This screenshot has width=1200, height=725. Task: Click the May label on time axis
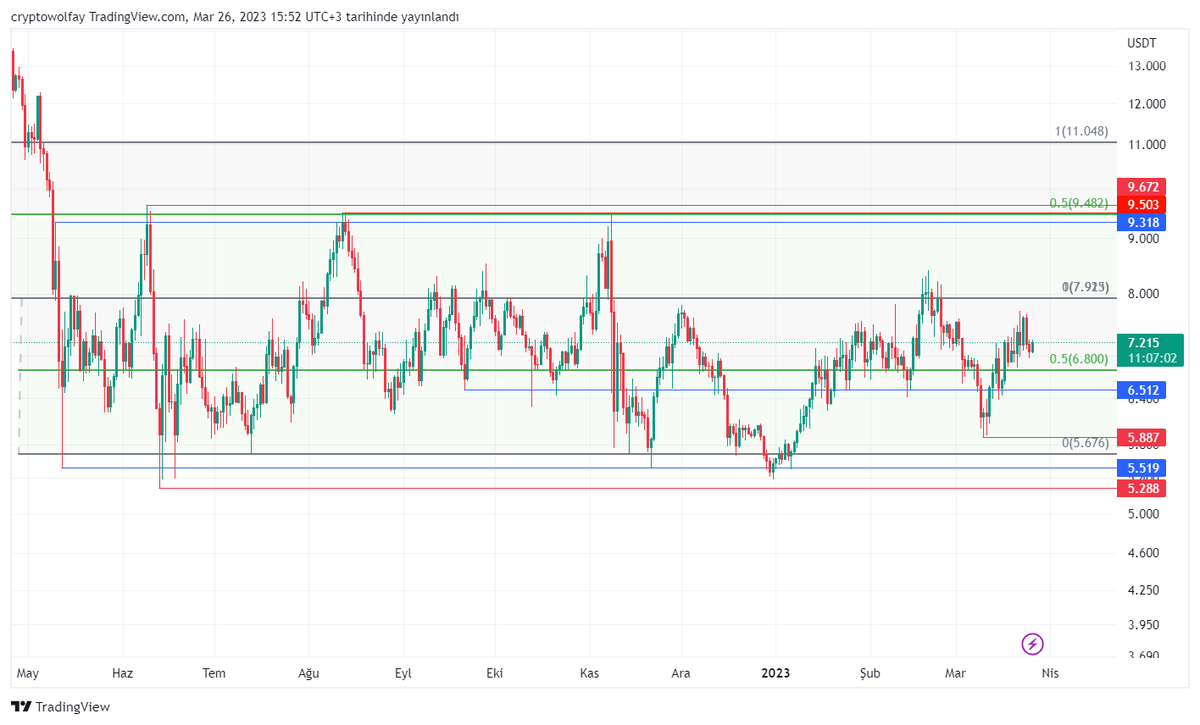pos(28,673)
